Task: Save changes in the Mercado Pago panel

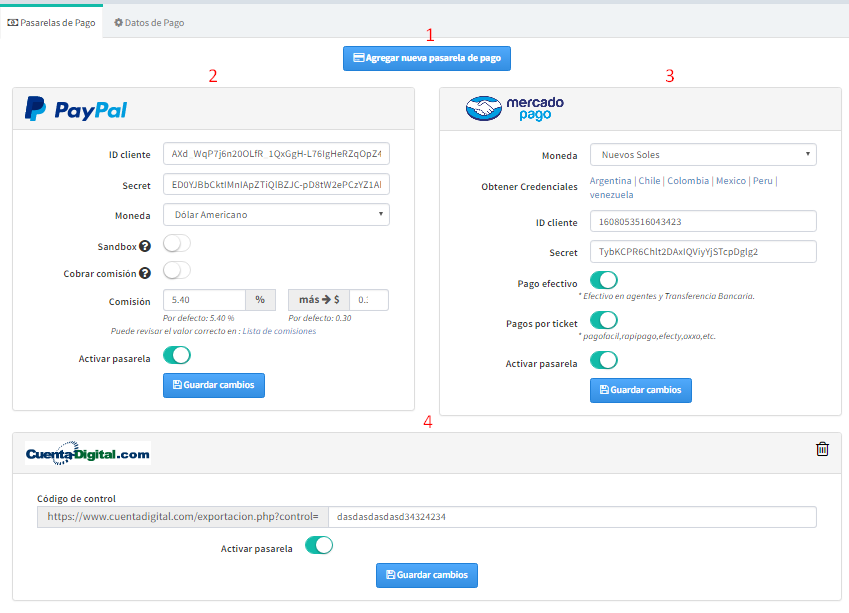Action: (x=641, y=390)
